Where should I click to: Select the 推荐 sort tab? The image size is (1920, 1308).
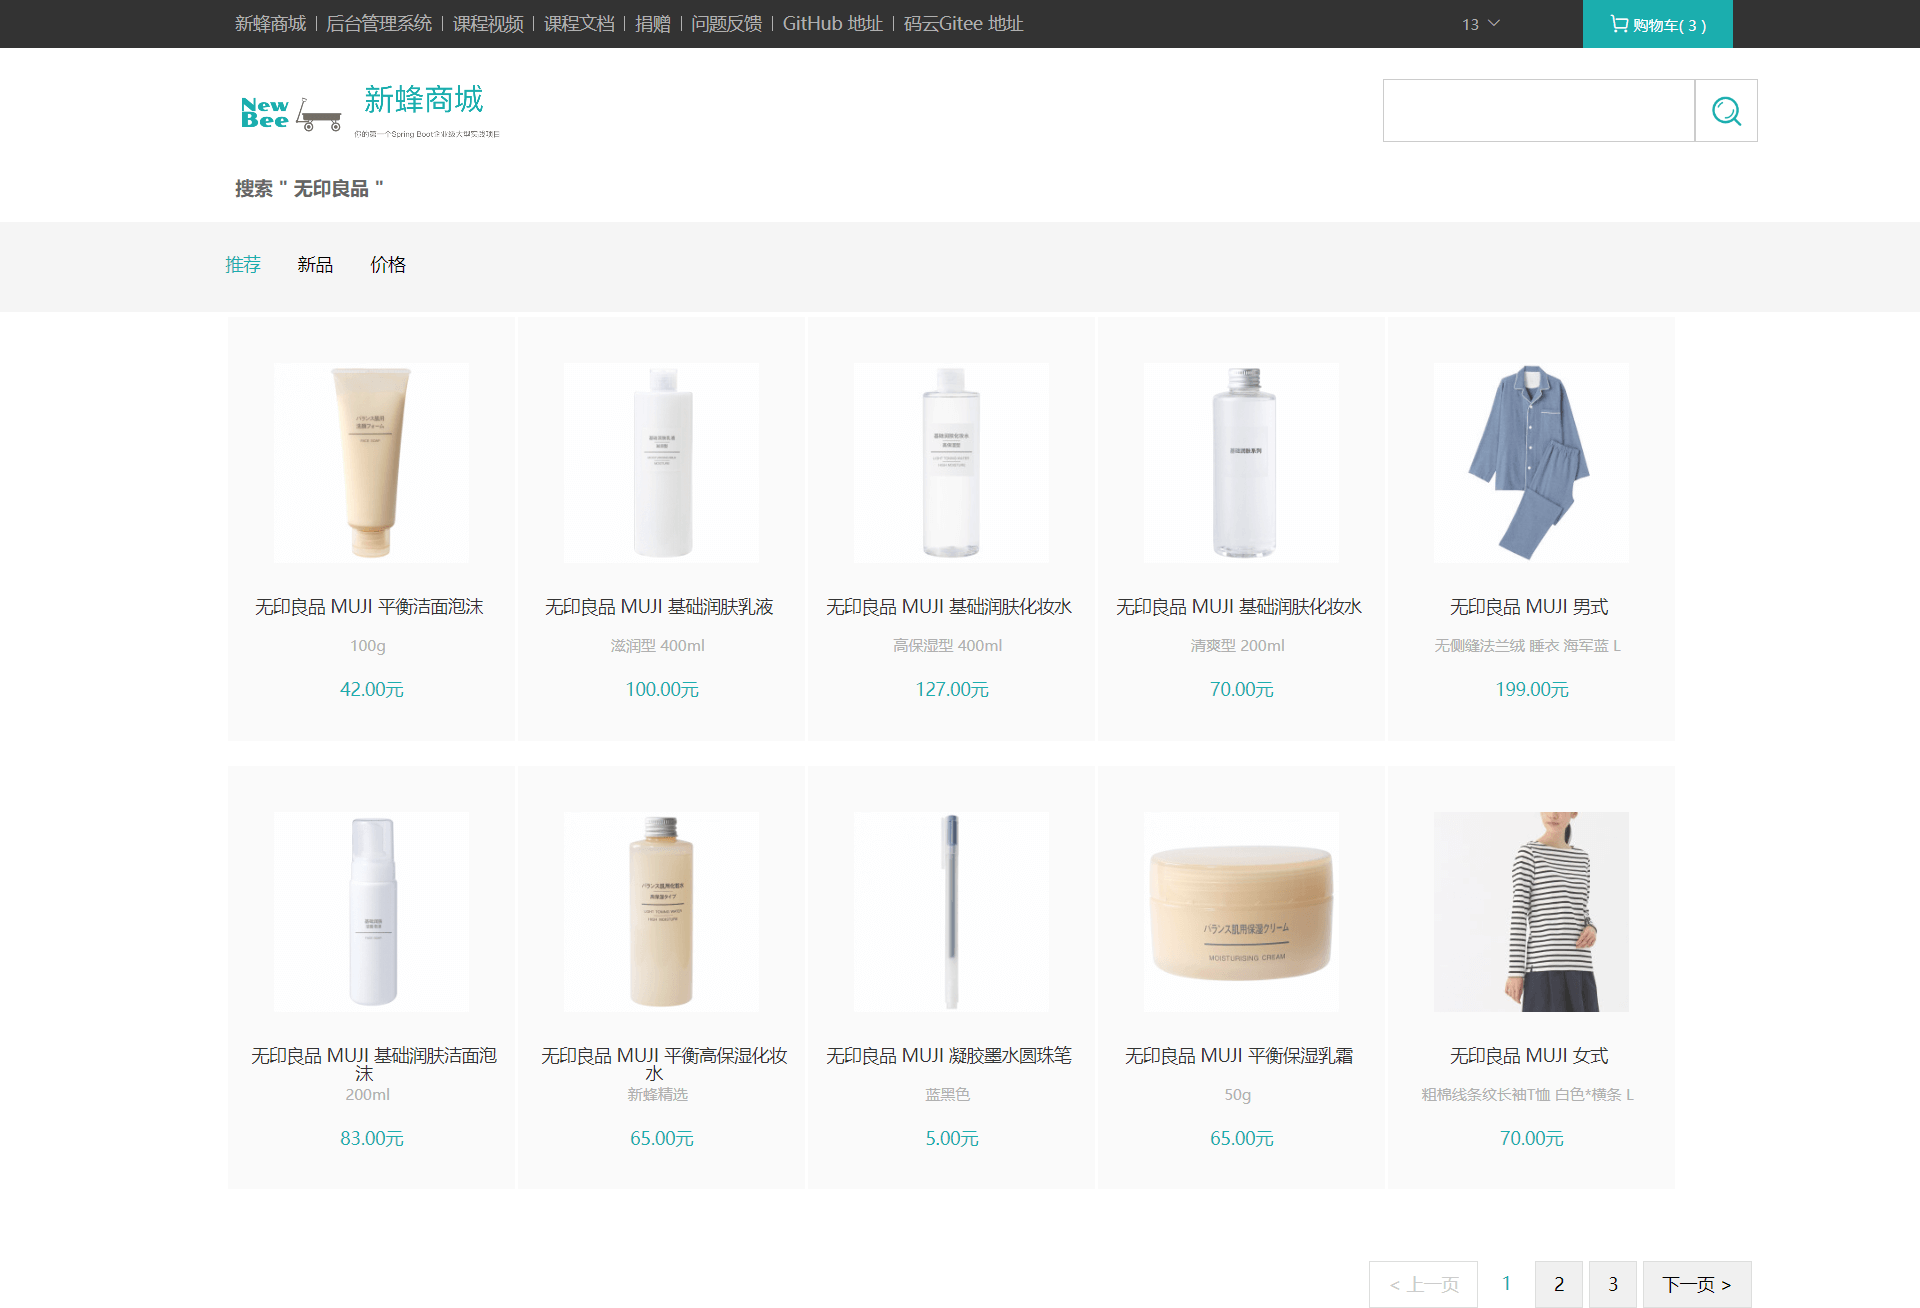pos(243,265)
